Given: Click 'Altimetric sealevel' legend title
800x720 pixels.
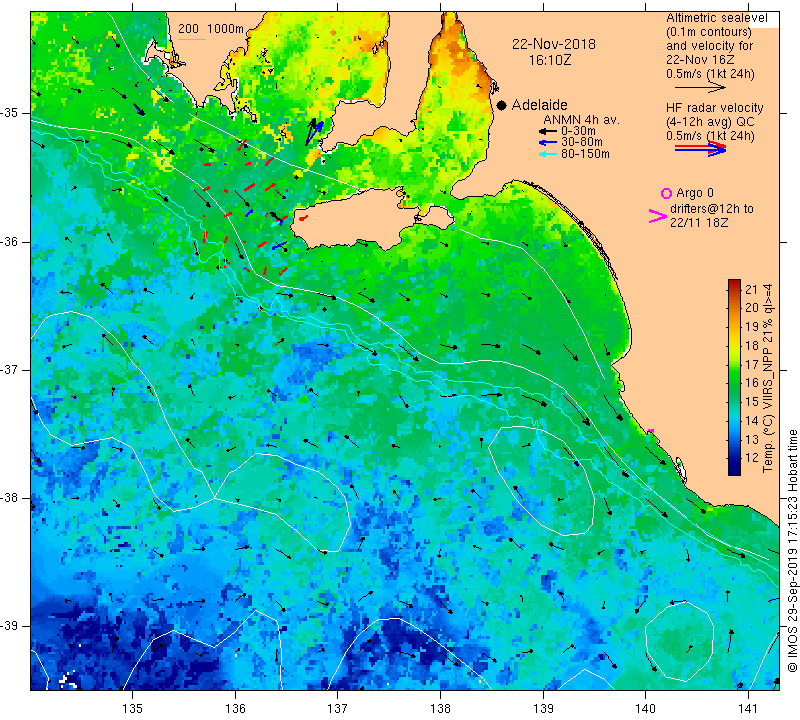Looking at the screenshot, I should [716, 18].
